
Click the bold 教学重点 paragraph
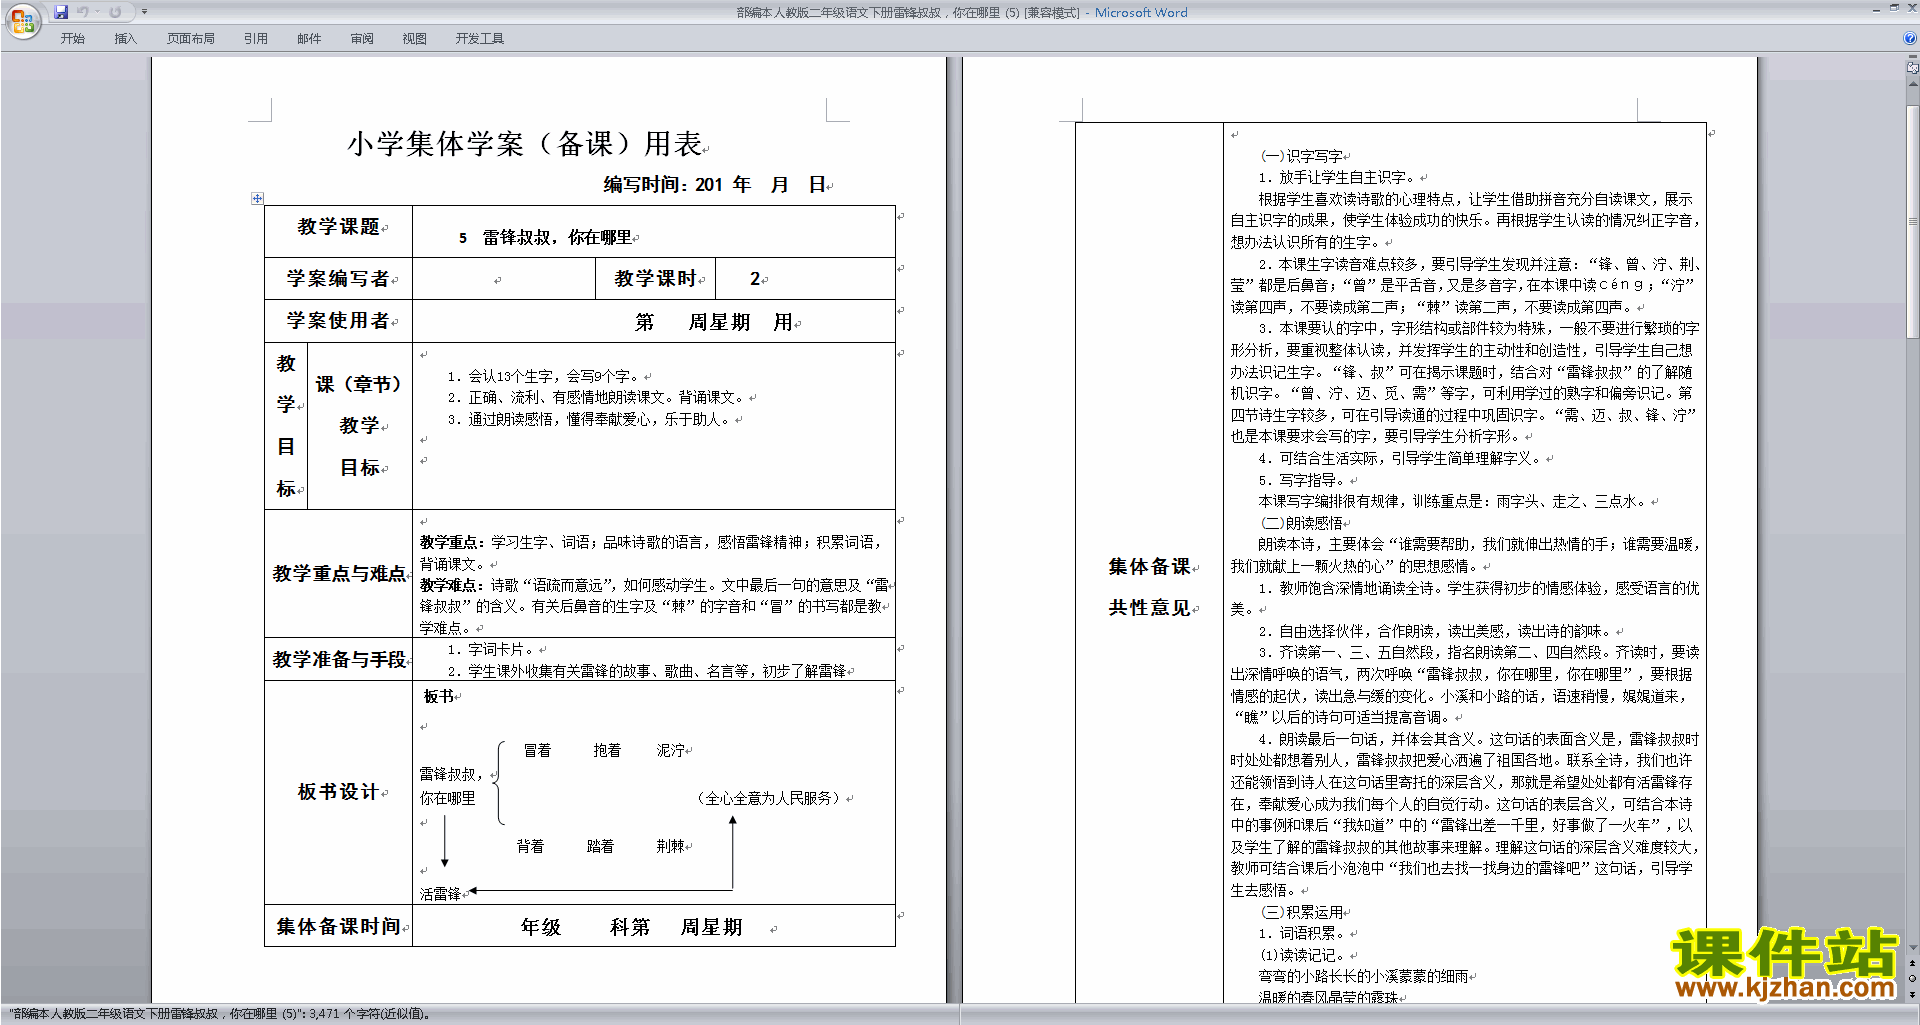(x=651, y=553)
